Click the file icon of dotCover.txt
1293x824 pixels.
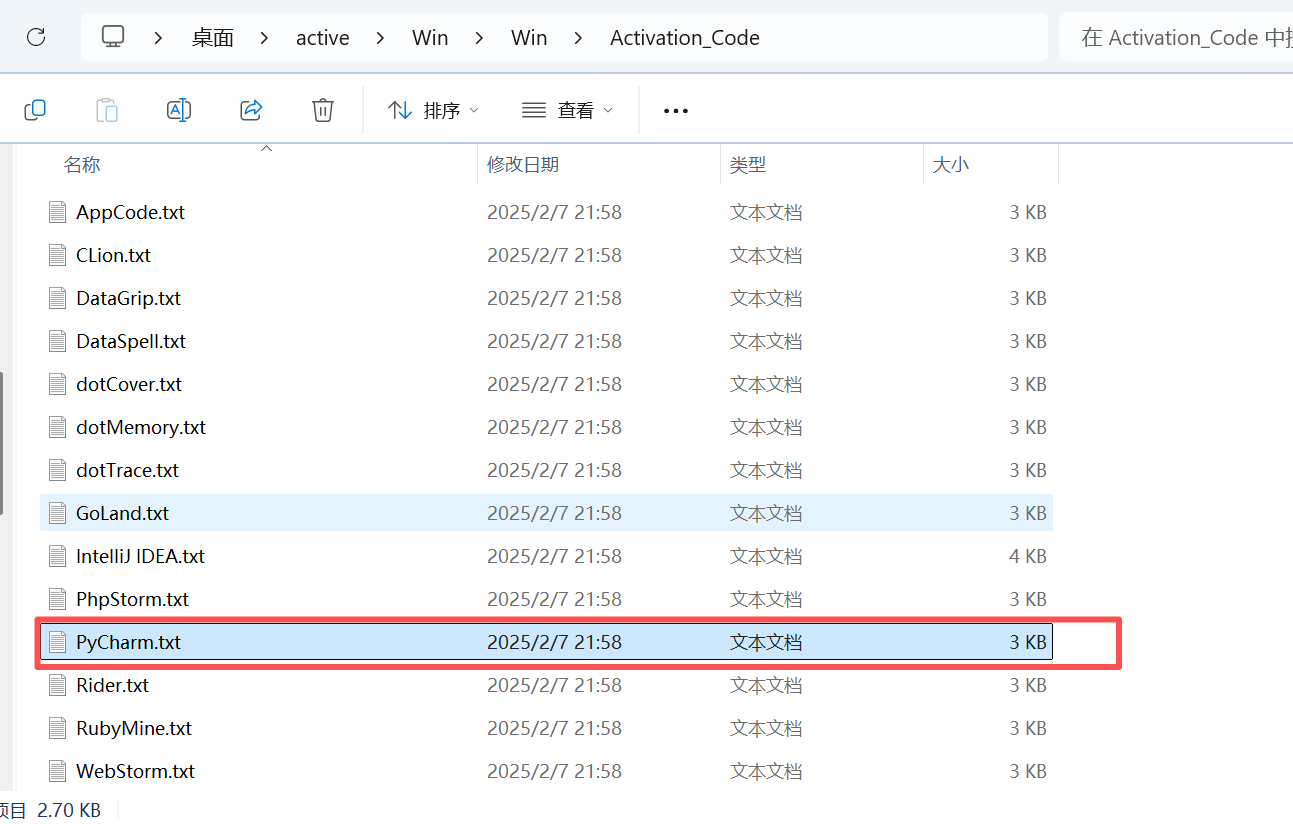pos(58,384)
